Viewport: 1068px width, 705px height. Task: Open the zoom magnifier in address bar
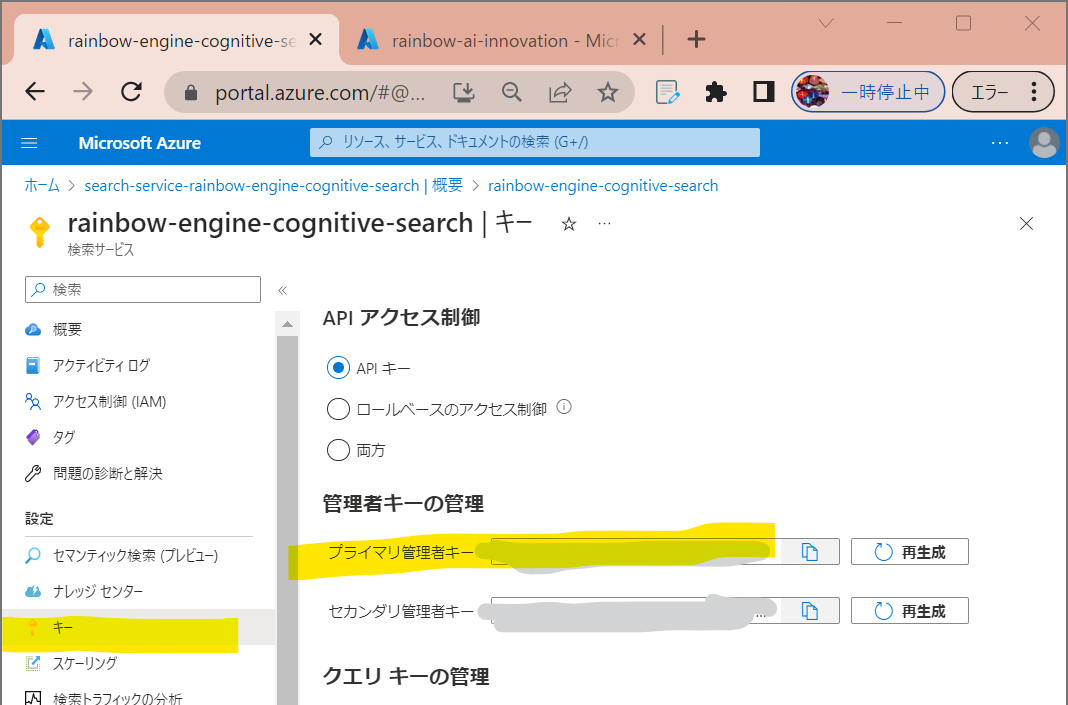pyautogui.click(x=512, y=92)
